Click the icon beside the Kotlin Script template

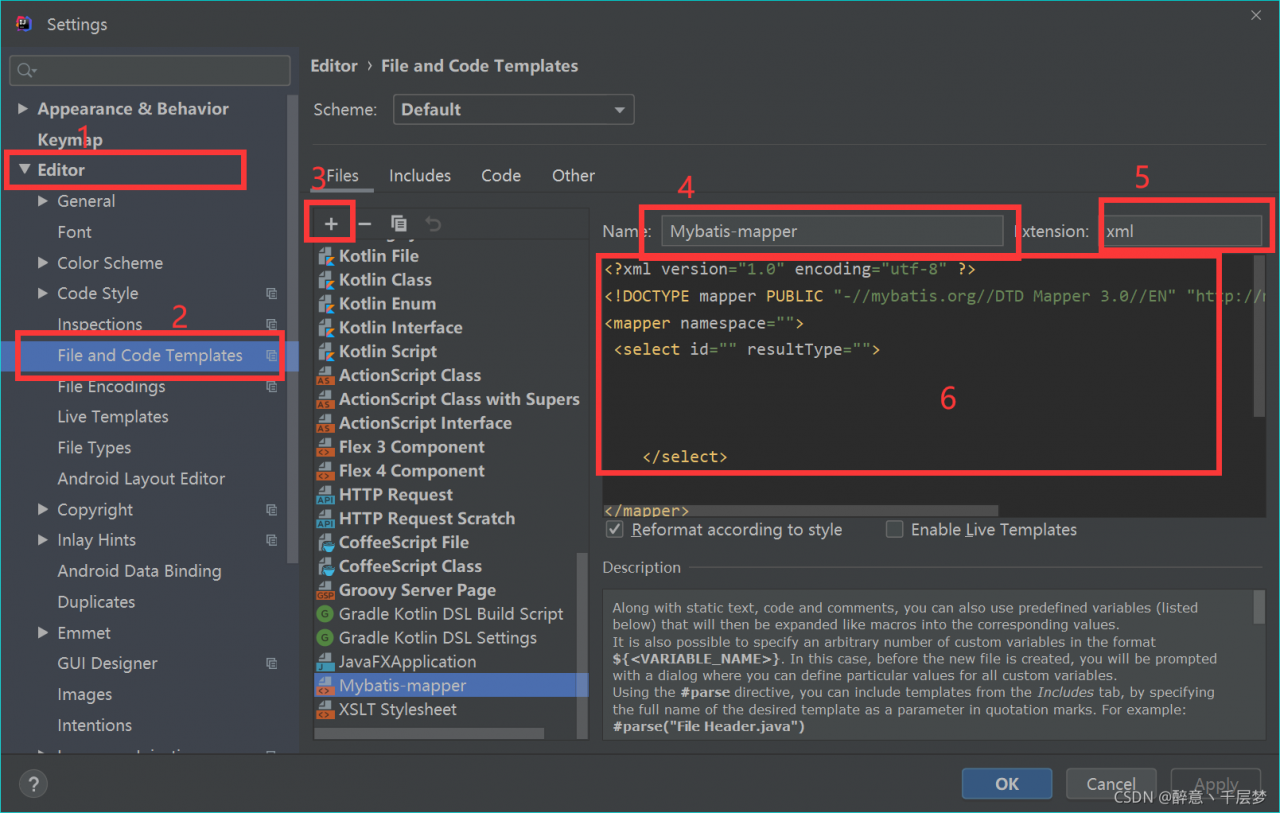[326, 352]
